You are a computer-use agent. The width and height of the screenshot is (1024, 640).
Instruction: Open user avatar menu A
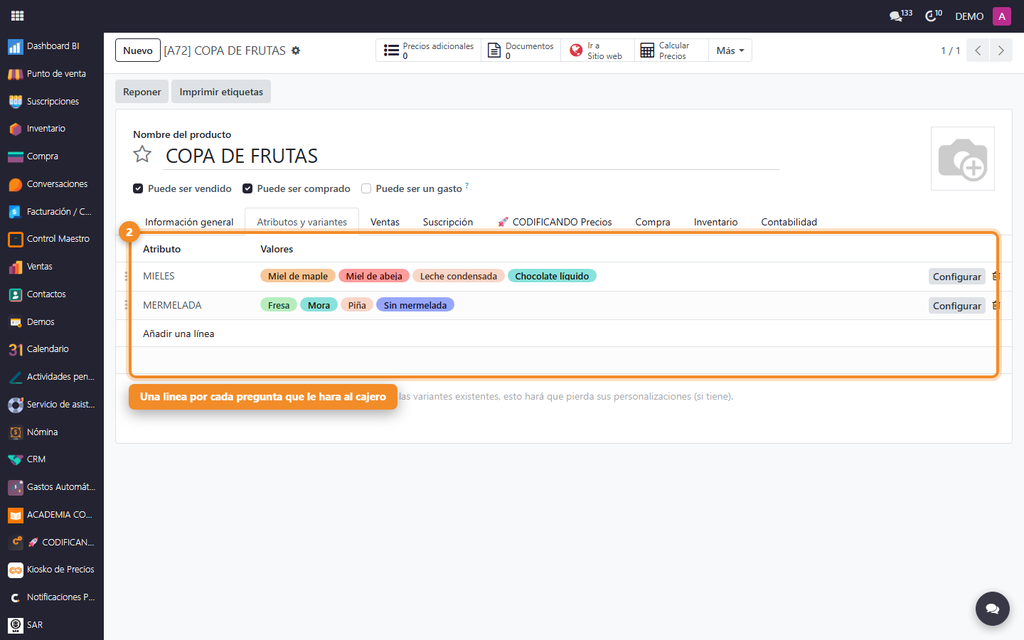tap(1001, 16)
